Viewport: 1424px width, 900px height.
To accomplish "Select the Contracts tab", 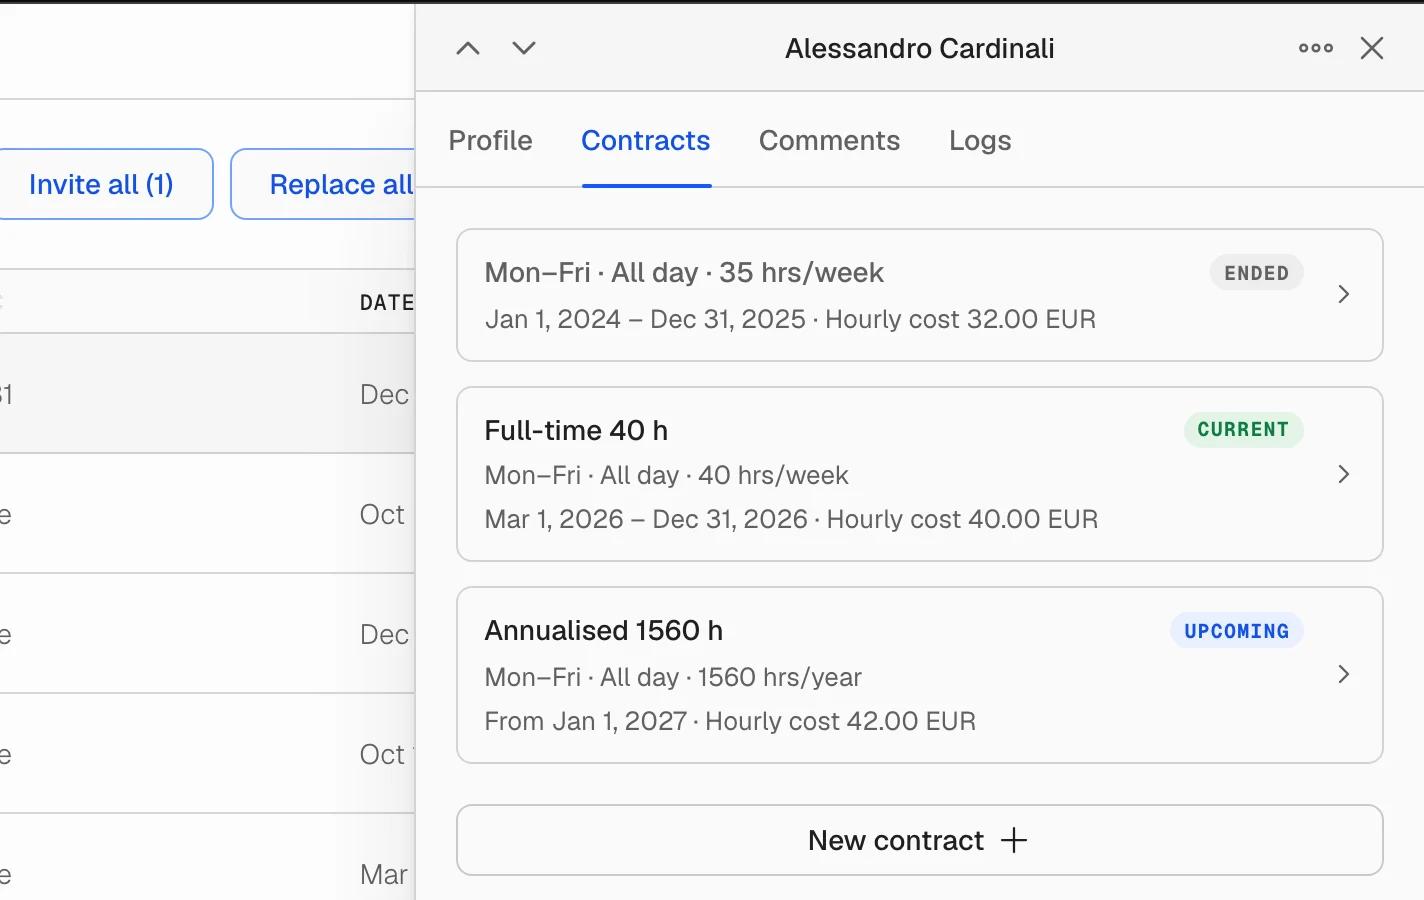I will tap(646, 140).
